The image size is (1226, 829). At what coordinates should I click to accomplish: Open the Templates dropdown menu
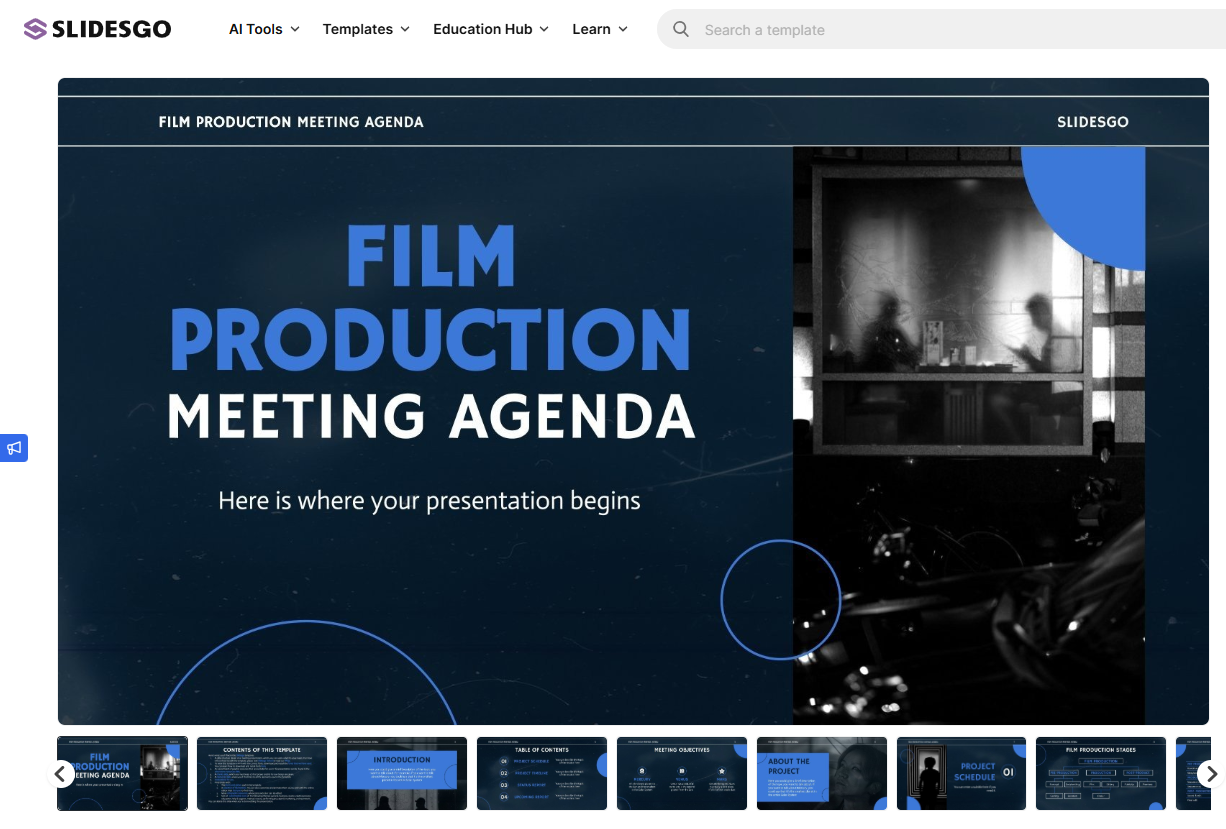366,29
